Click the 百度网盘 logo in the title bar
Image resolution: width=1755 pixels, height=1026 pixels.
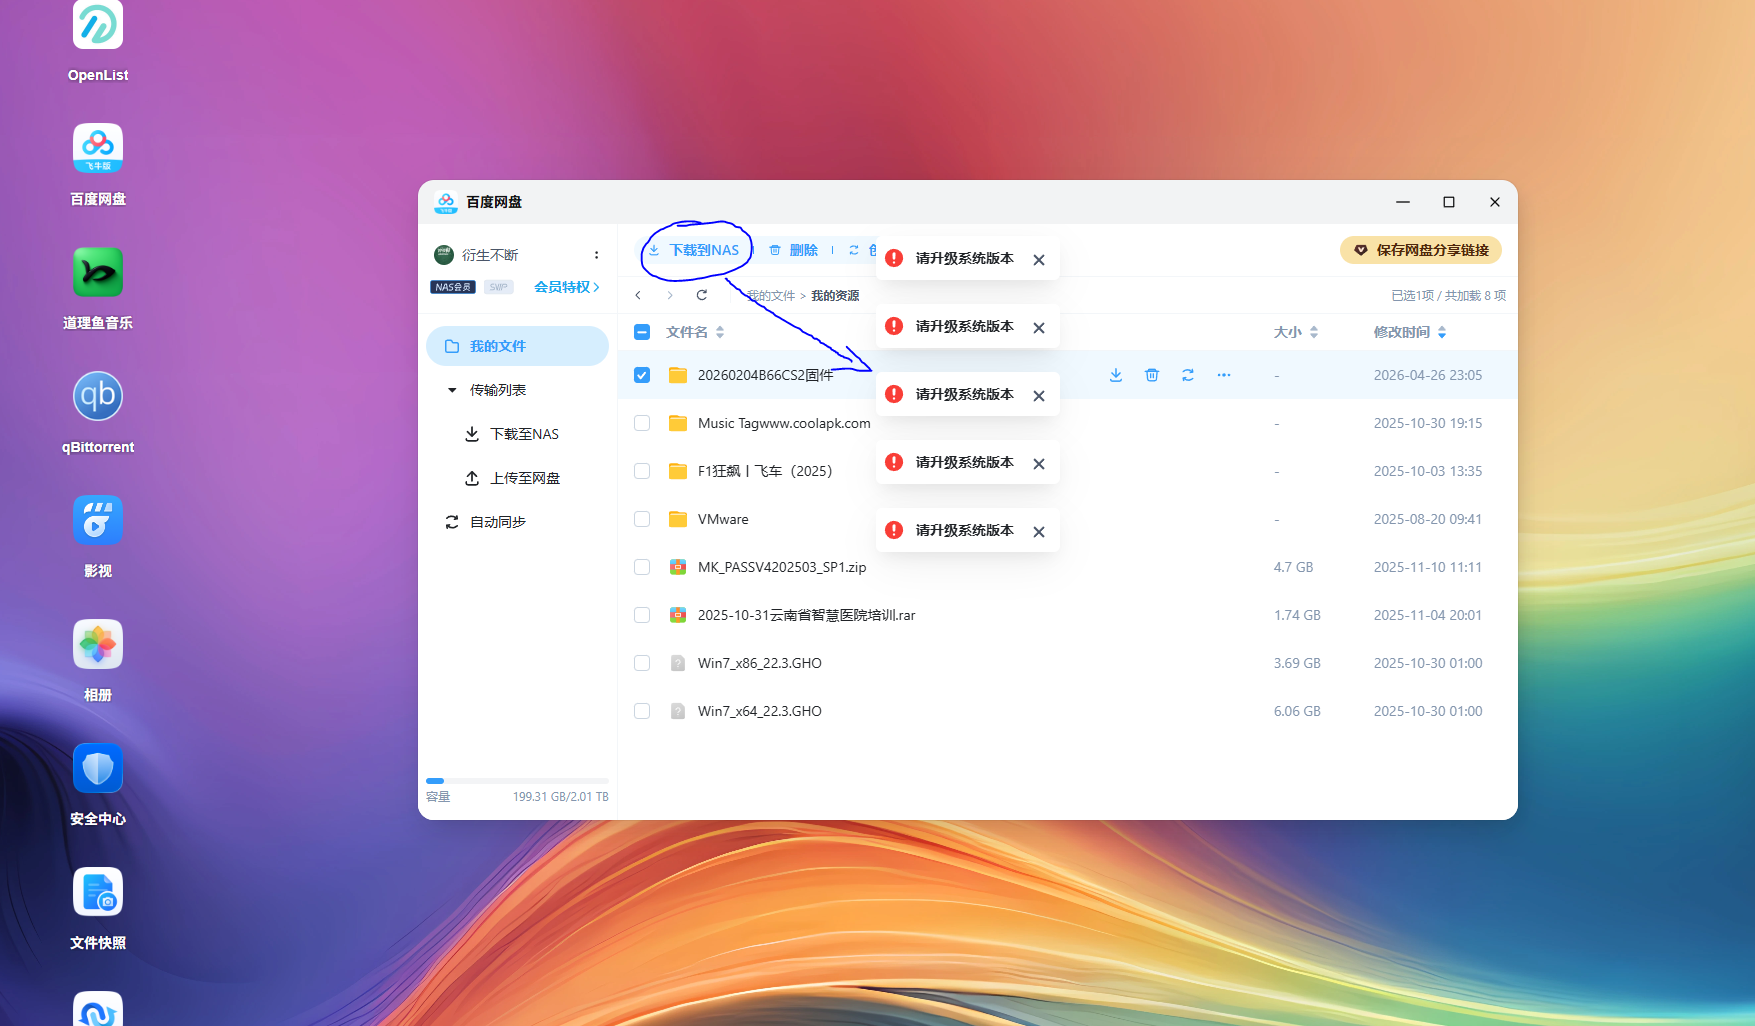[x=446, y=202]
